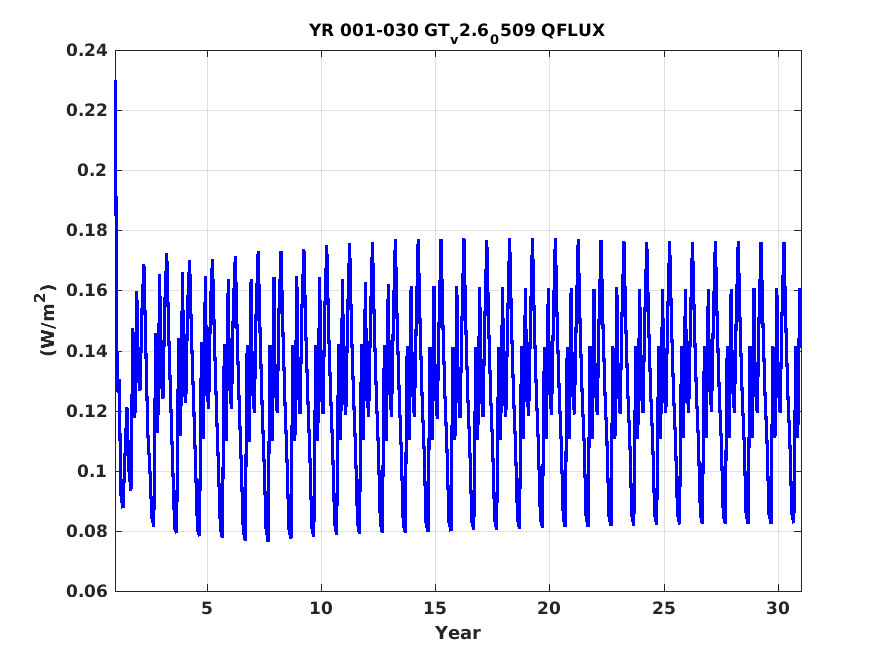
Task: Click the '(W/m2)' y-axis label
Action: 46,320
